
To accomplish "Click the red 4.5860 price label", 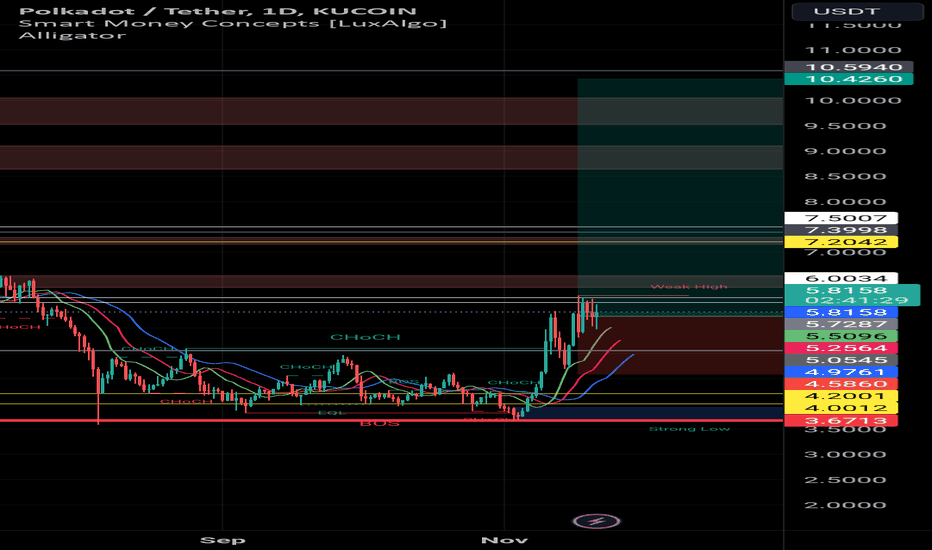I will coord(841,384).
